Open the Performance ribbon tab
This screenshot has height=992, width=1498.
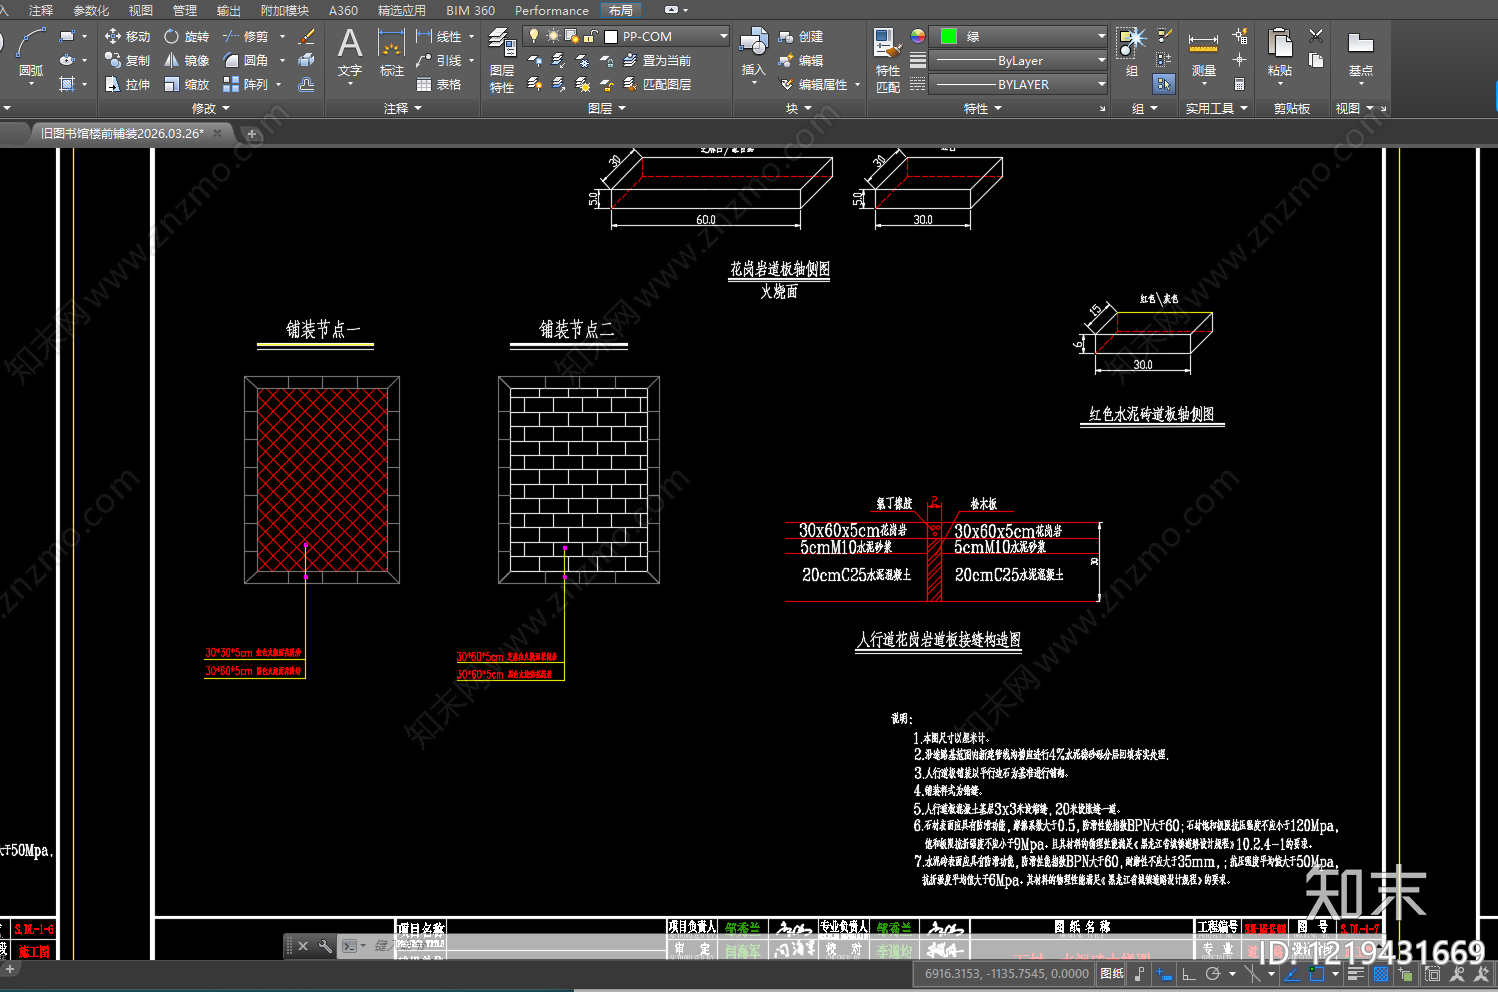[552, 10]
